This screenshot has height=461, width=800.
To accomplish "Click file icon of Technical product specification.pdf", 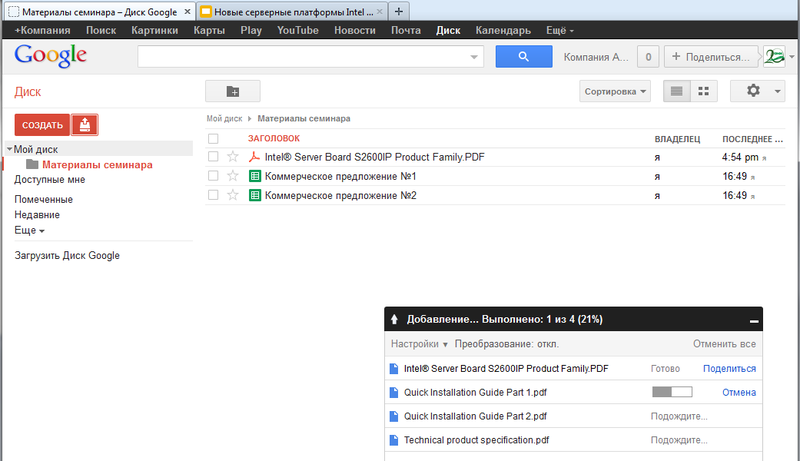I will click(393, 440).
